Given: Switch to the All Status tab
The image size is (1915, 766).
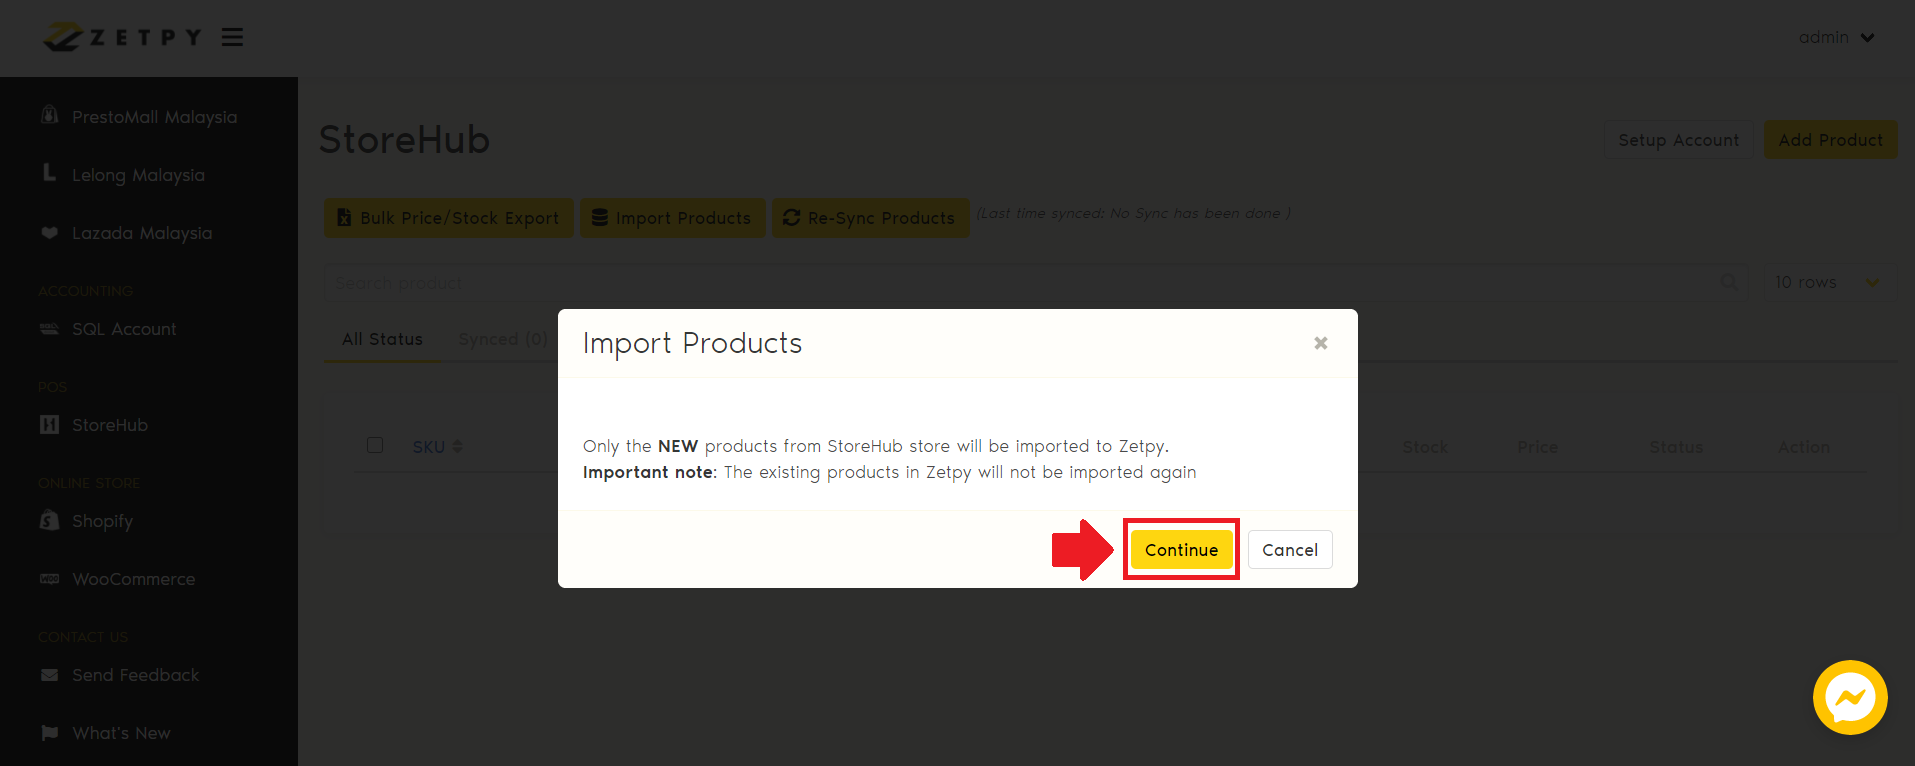Looking at the screenshot, I should [x=382, y=340].
